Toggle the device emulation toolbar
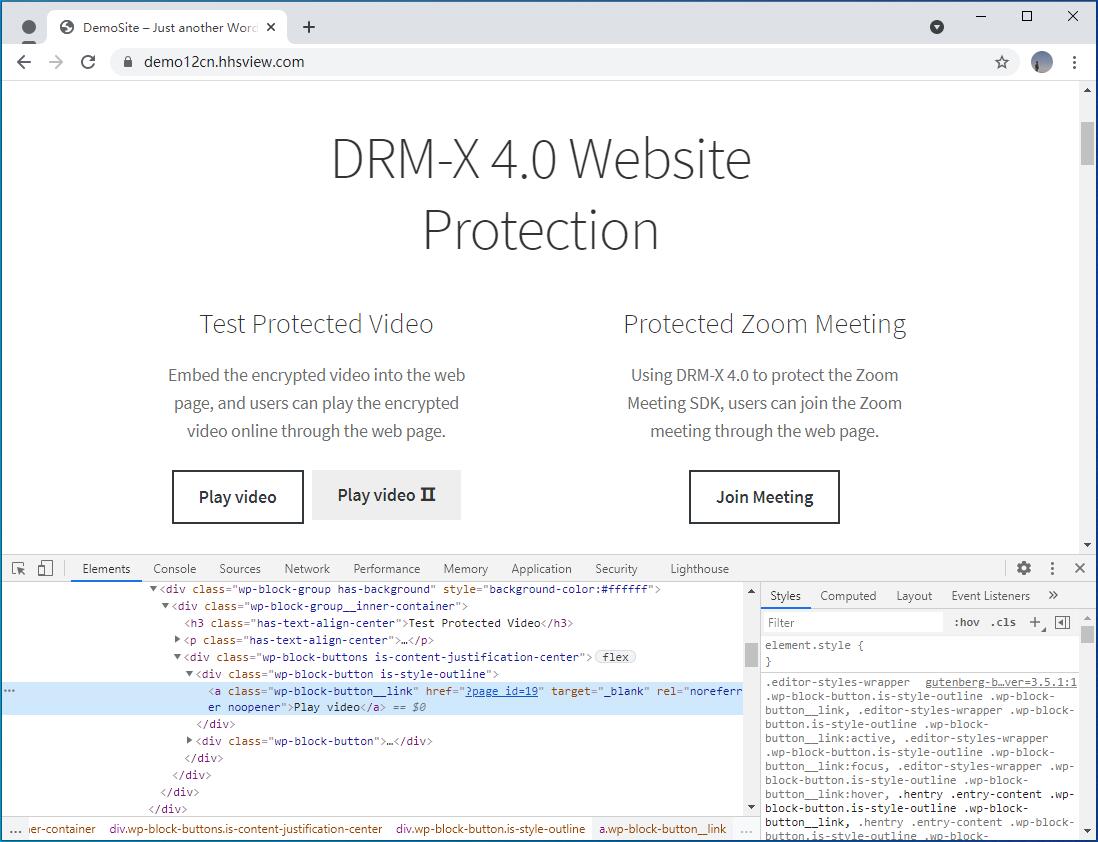This screenshot has width=1098, height=842. tap(43, 567)
